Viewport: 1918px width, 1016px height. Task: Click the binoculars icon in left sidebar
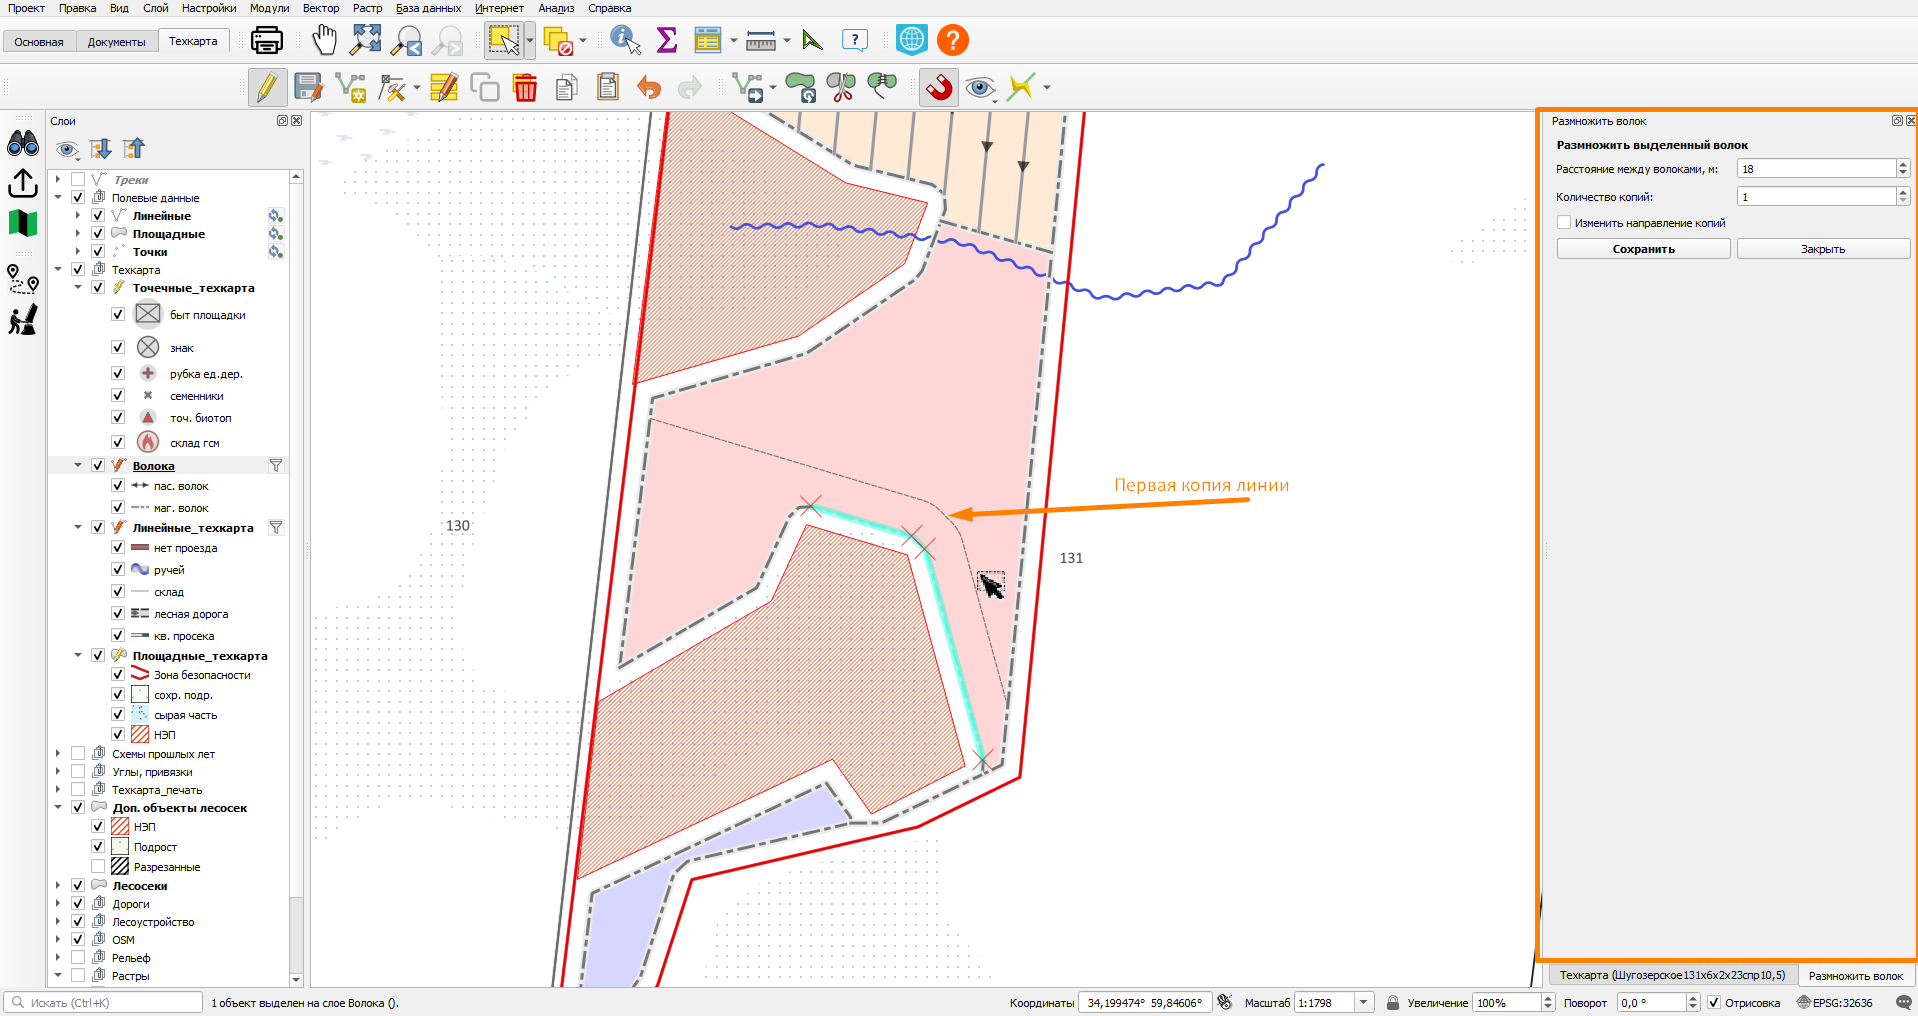click(x=23, y=143)
